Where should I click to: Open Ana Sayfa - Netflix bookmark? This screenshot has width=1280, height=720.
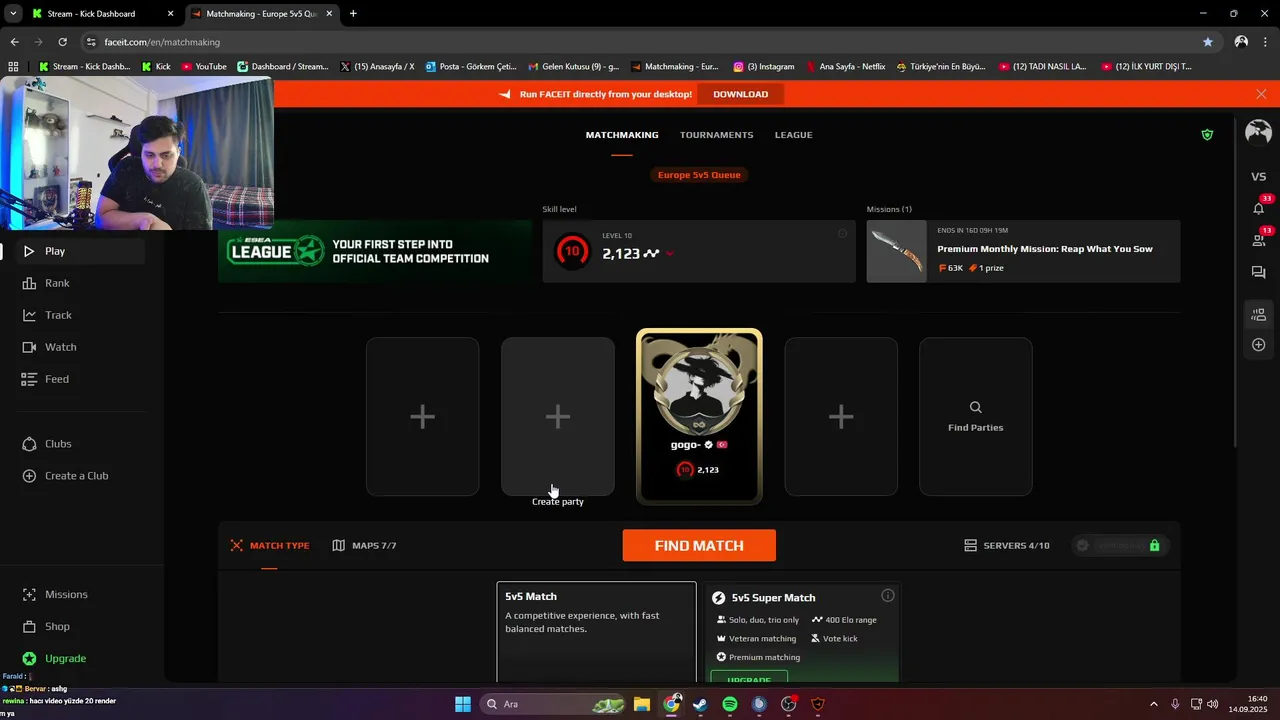(x=845, y=67)
